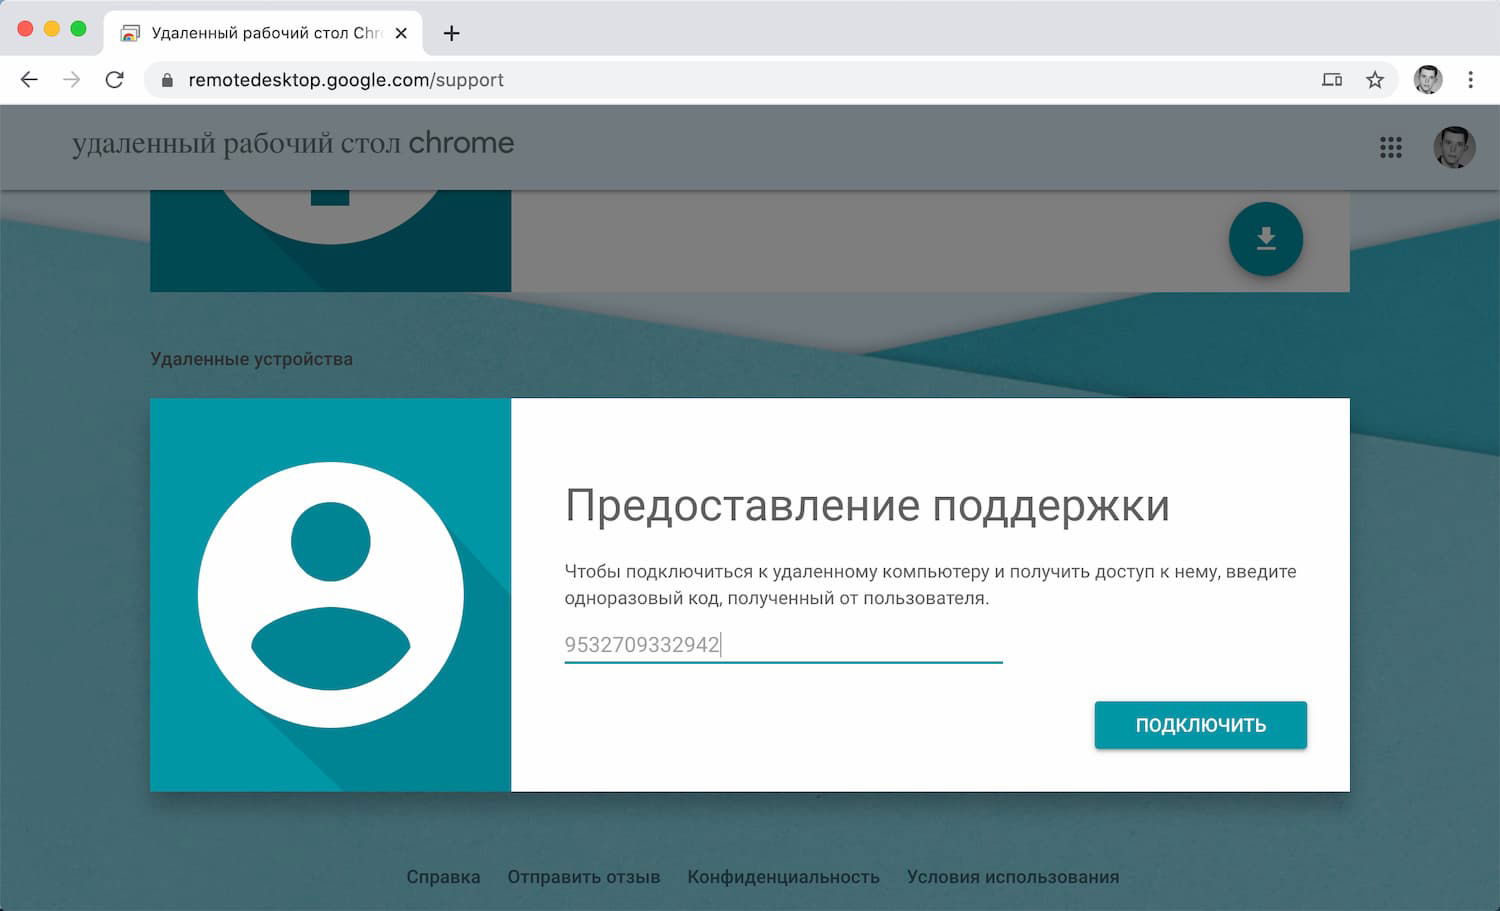Click the Chrome profile avatar in toolbar
Viewport: 1500px width, 911px height.
pos(1428,80)
